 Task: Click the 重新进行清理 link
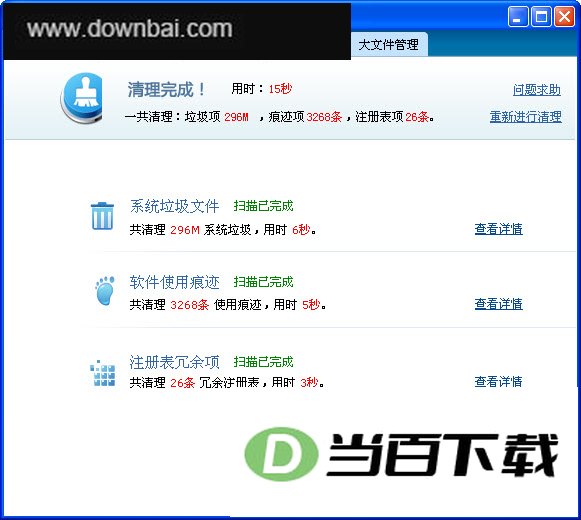(x=525, y=117)
